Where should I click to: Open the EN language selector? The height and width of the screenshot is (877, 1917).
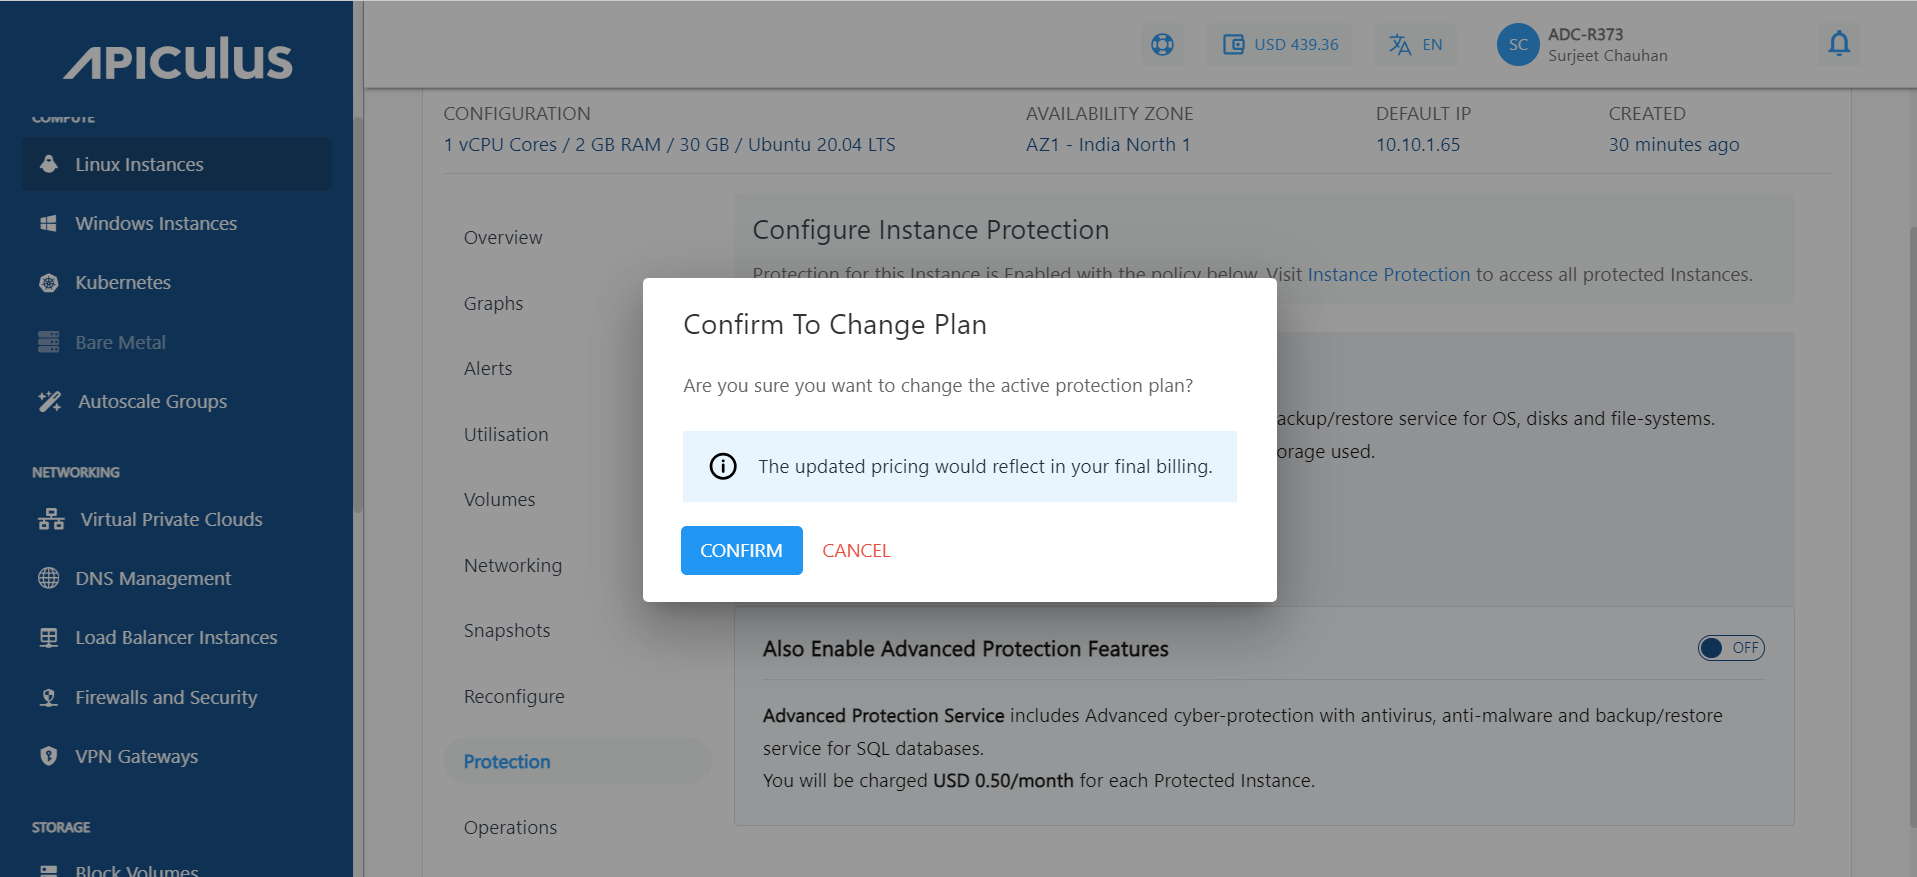click(x=1414, y=44)
